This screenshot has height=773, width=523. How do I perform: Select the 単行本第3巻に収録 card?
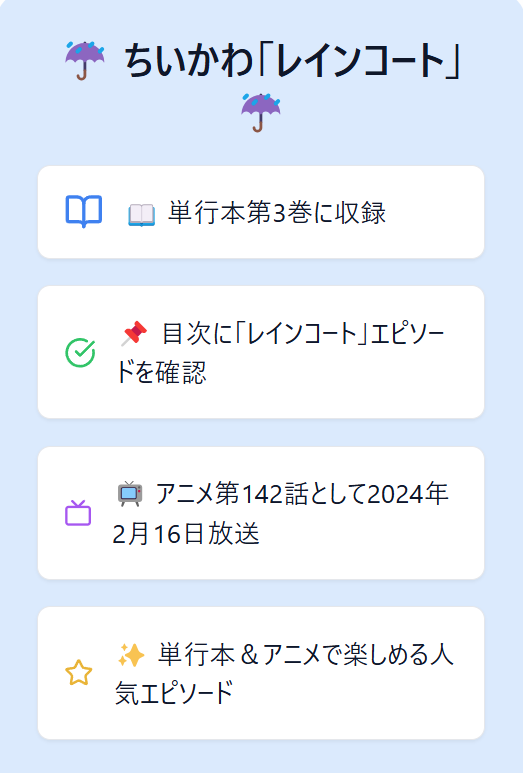tap(261, 212)
